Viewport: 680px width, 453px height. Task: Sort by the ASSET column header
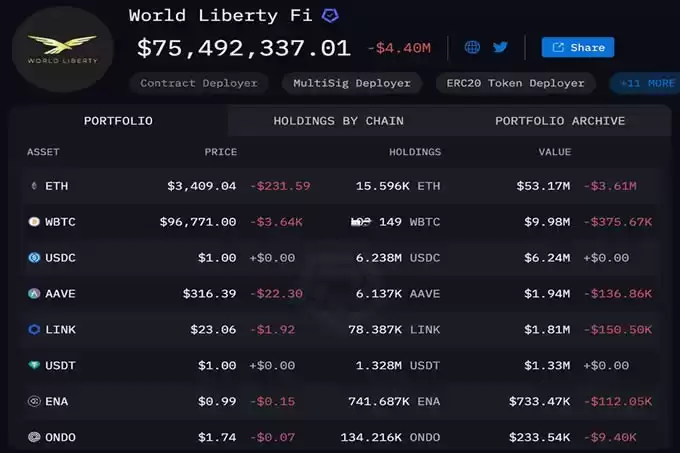(43, 152)
